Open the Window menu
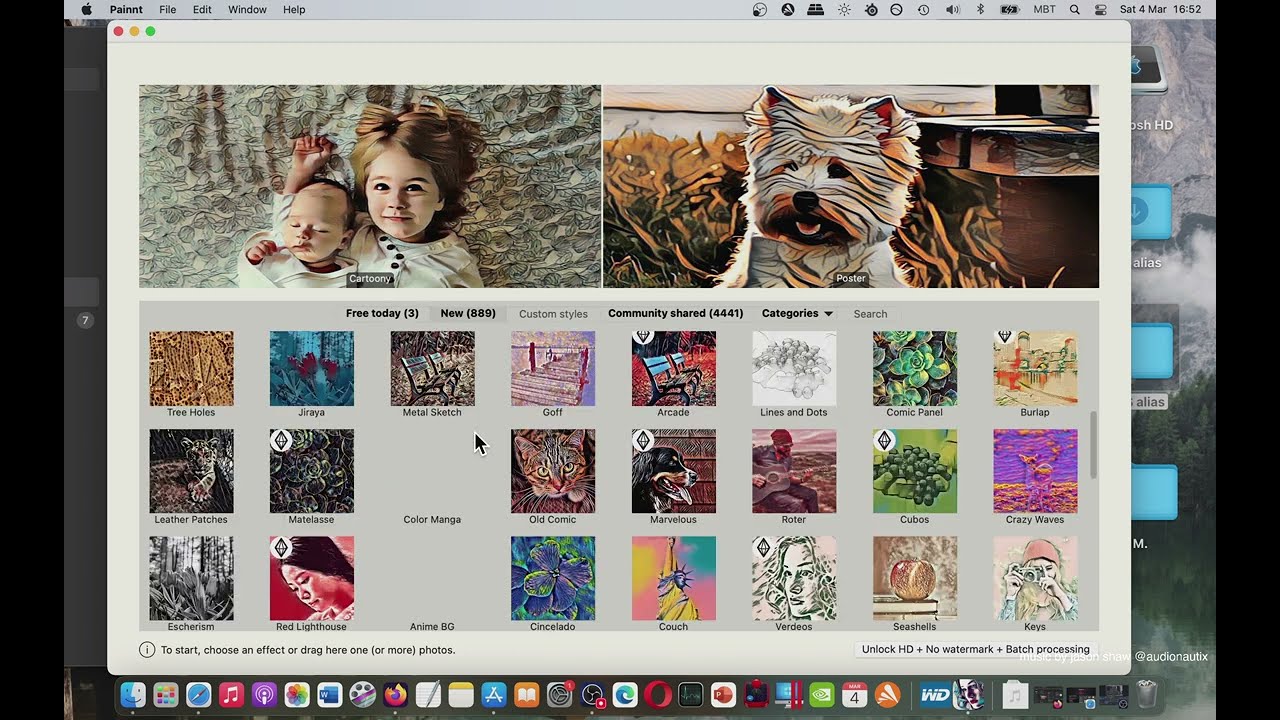This screenshot has width=1280, height=720. 247,9
